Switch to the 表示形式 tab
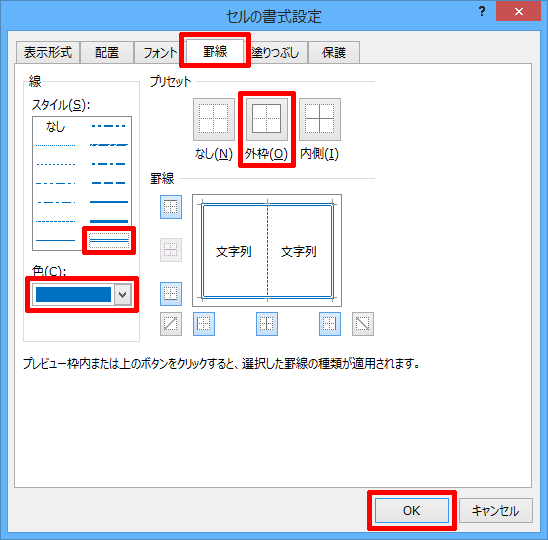This screenshot has width=548, height=540. [x=48, y=52]
